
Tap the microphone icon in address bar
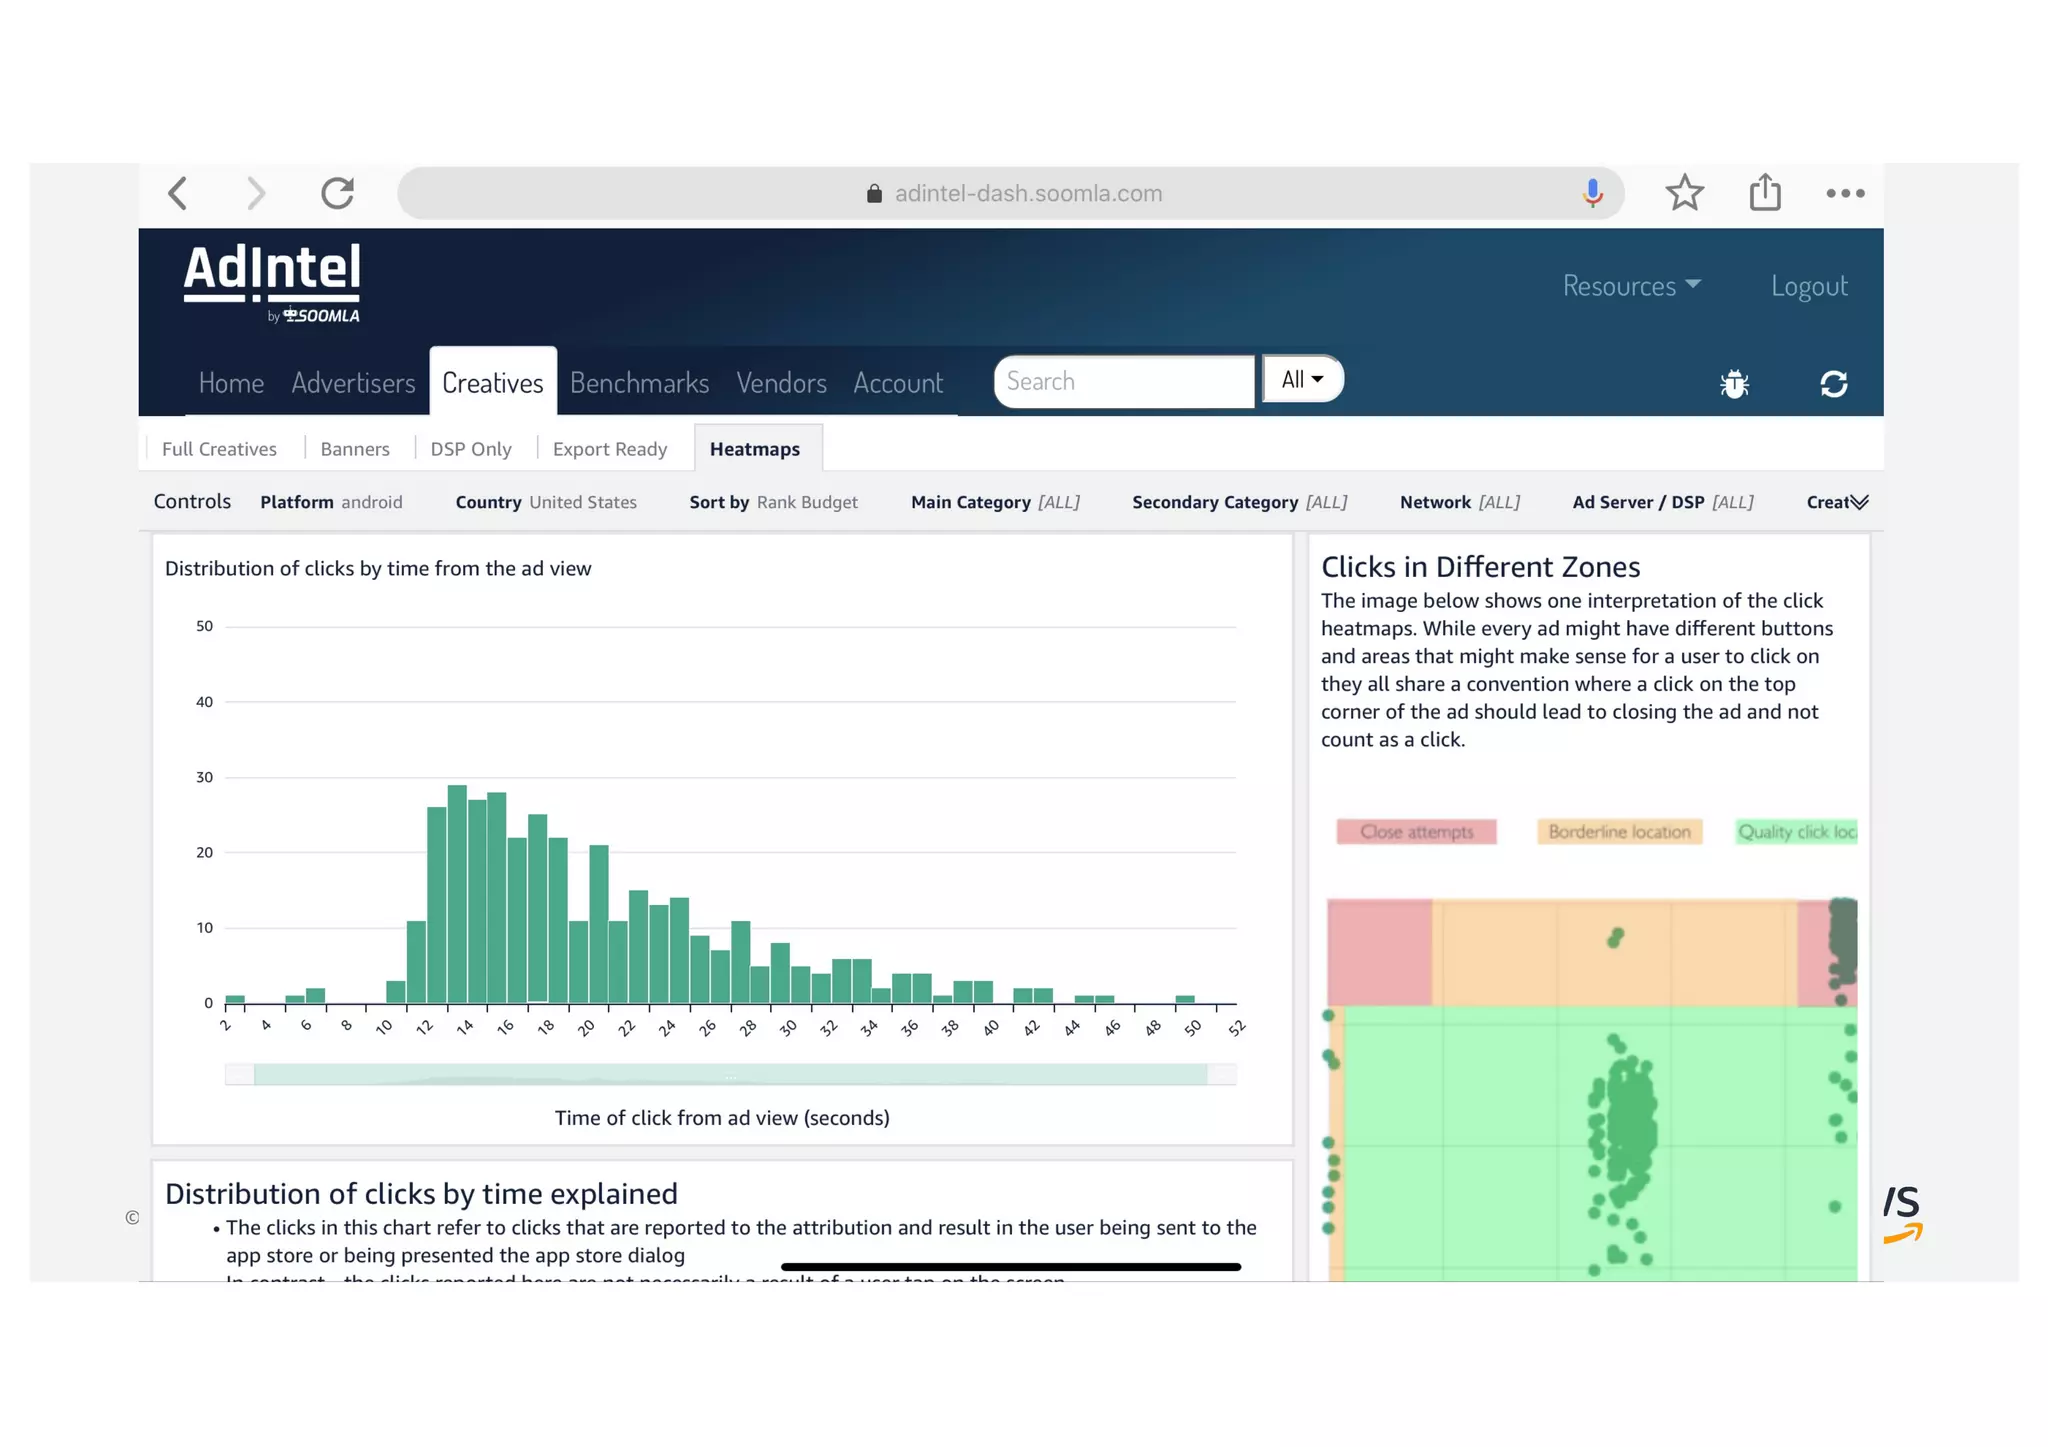(1592, 192)
